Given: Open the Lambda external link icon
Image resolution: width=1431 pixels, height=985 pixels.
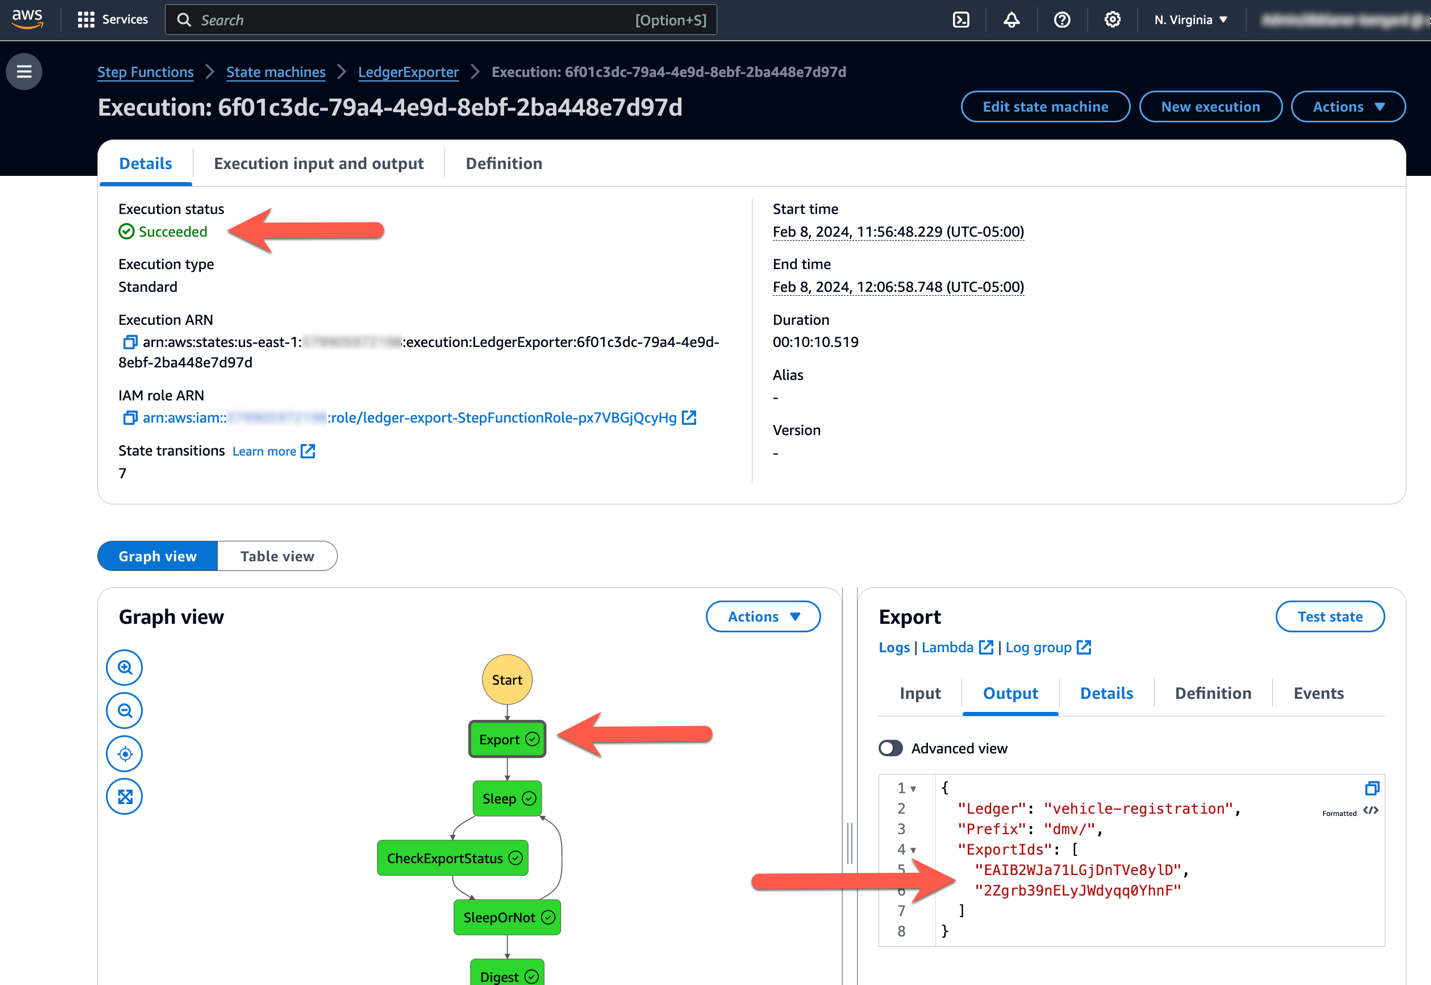Looking at the screenshot, I should click(986, 647).
